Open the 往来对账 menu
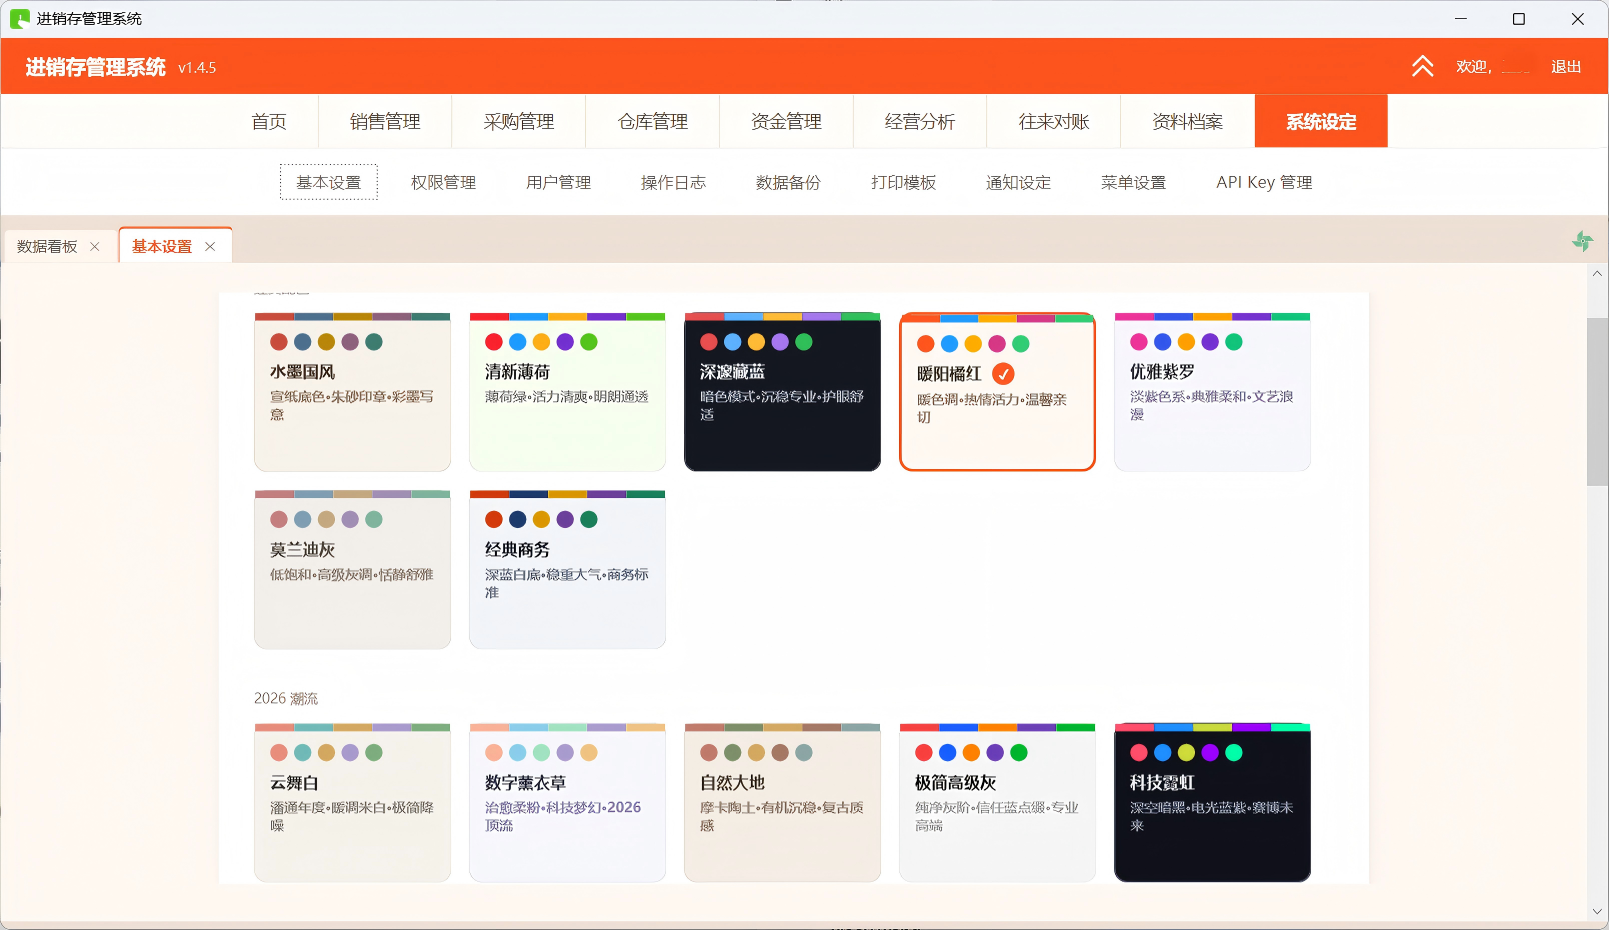The width and height of the screenshot is (1609, 930). [1054, 121]
